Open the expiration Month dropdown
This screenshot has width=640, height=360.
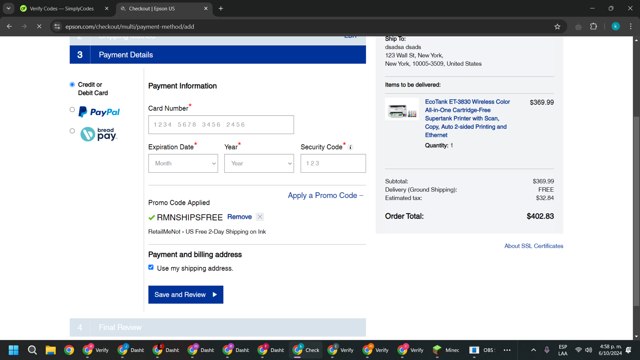click(183, 163)
